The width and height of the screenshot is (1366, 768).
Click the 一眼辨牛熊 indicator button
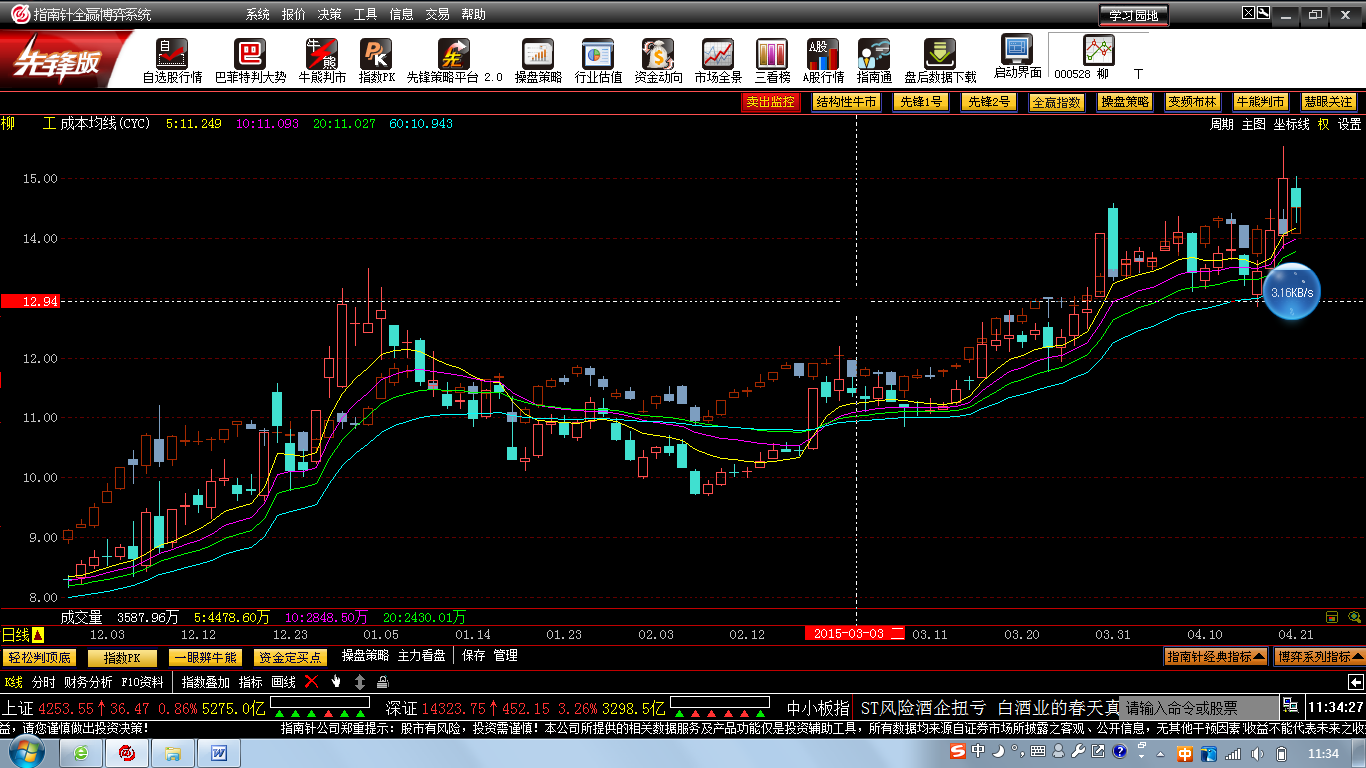click(x=204, y=657)
